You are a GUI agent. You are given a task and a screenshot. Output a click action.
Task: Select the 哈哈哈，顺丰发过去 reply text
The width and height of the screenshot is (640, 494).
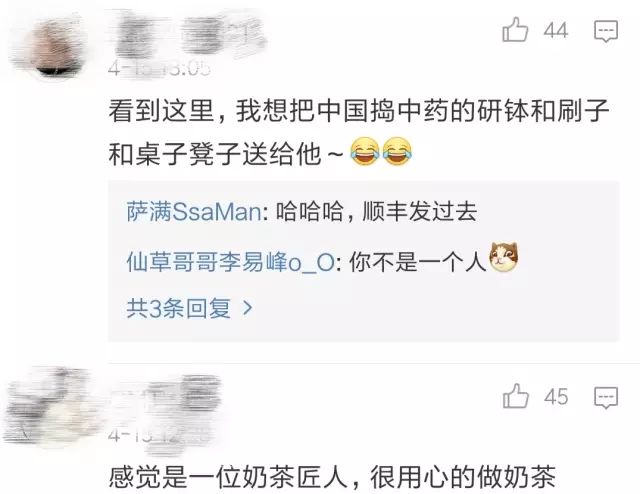coord(376,212)
